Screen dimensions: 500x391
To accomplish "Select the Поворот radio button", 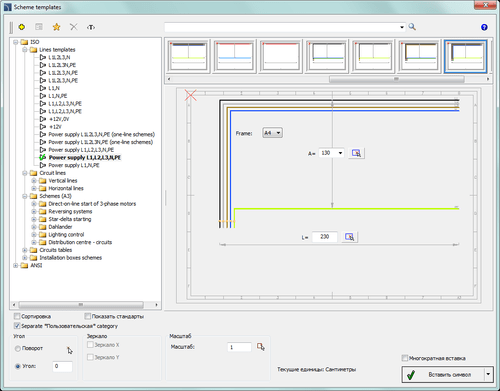I will (x=18, y=348).
